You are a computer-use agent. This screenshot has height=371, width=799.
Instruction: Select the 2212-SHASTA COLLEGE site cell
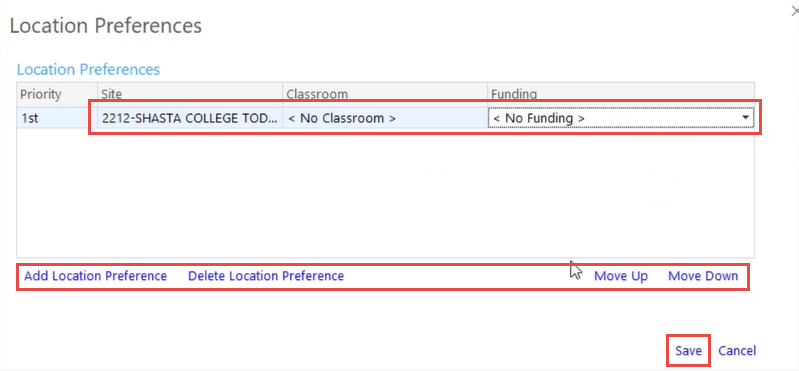pos(190,118)
